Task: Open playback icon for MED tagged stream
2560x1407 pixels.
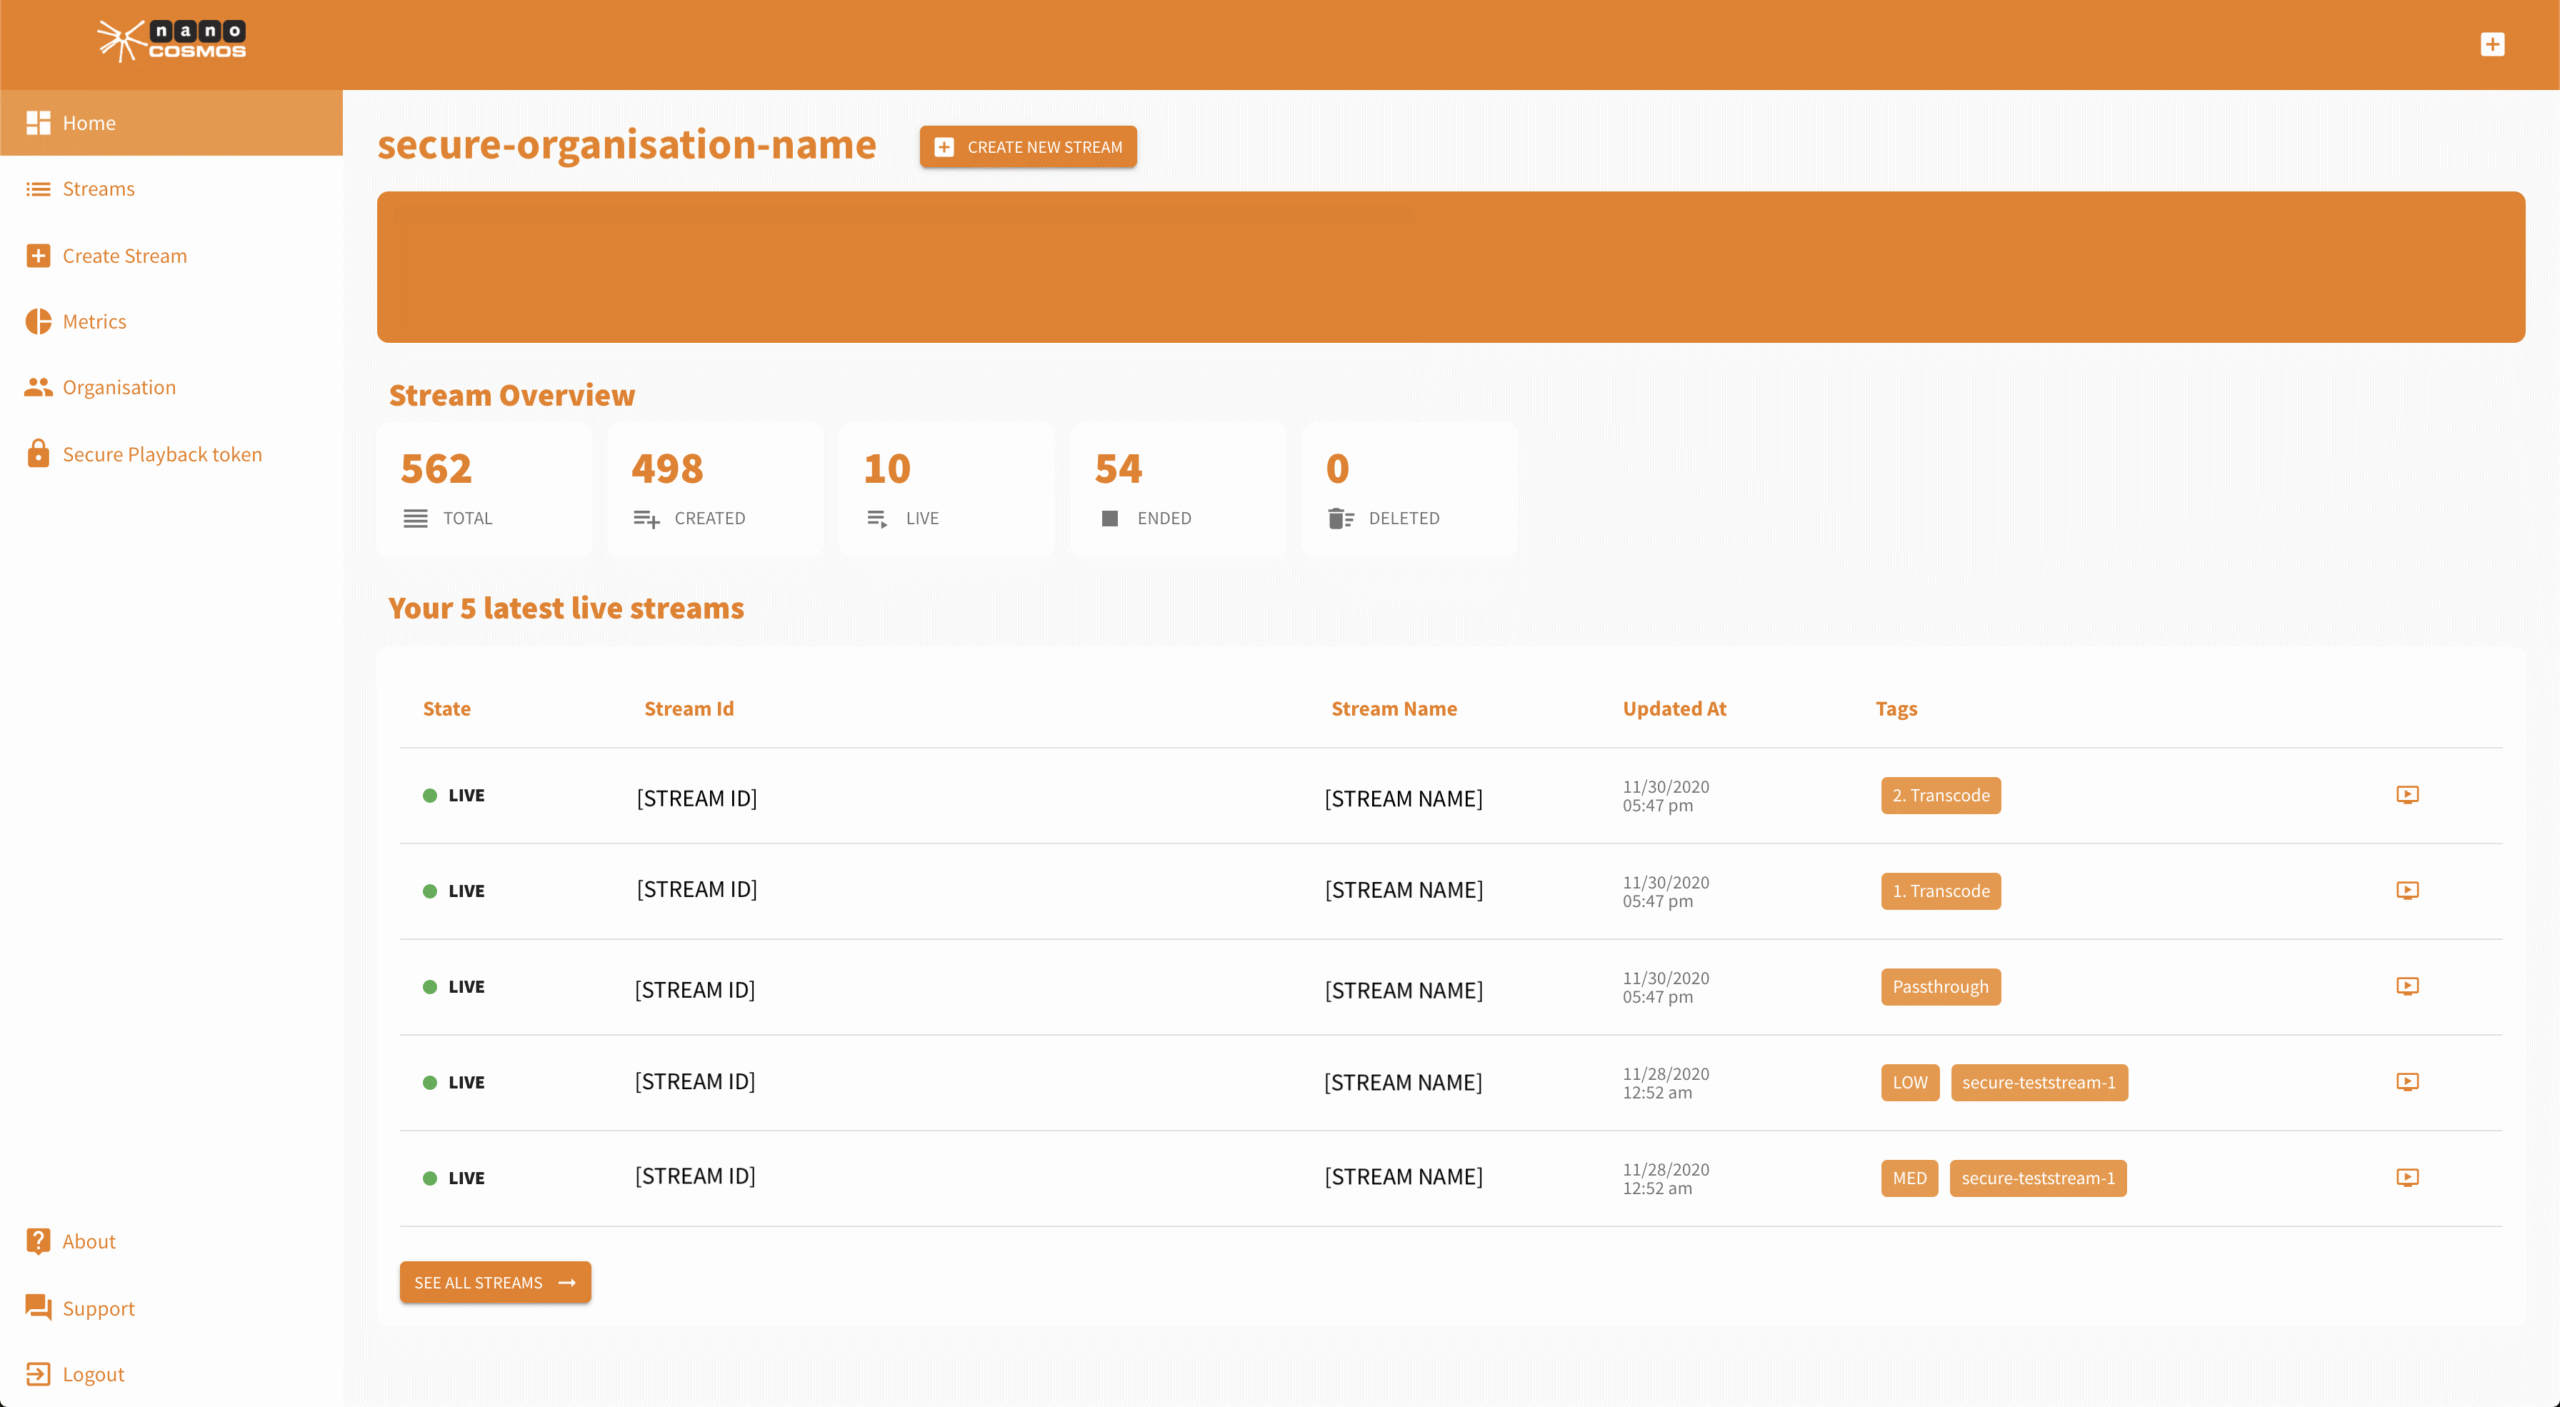Action: [x=2407, y=1177]
